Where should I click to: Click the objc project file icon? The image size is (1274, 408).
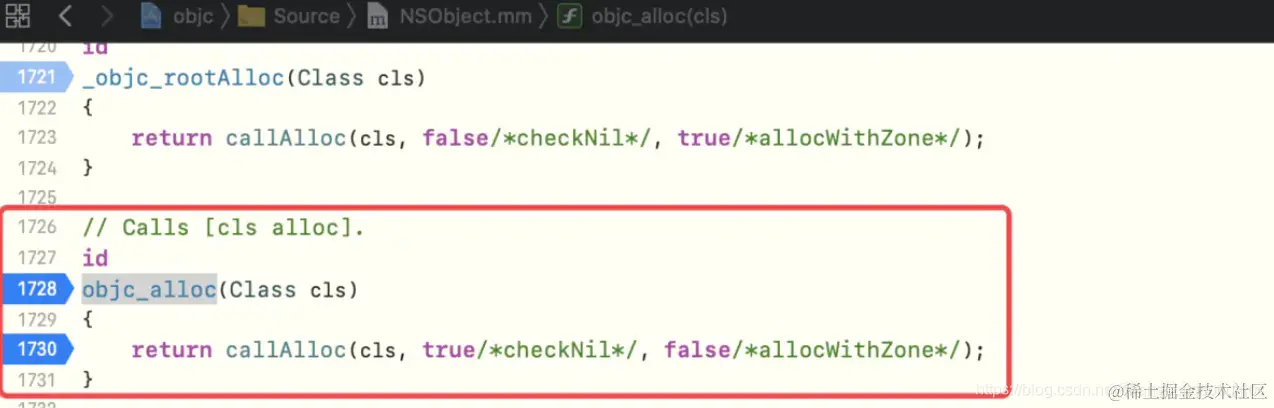[153, 17]
